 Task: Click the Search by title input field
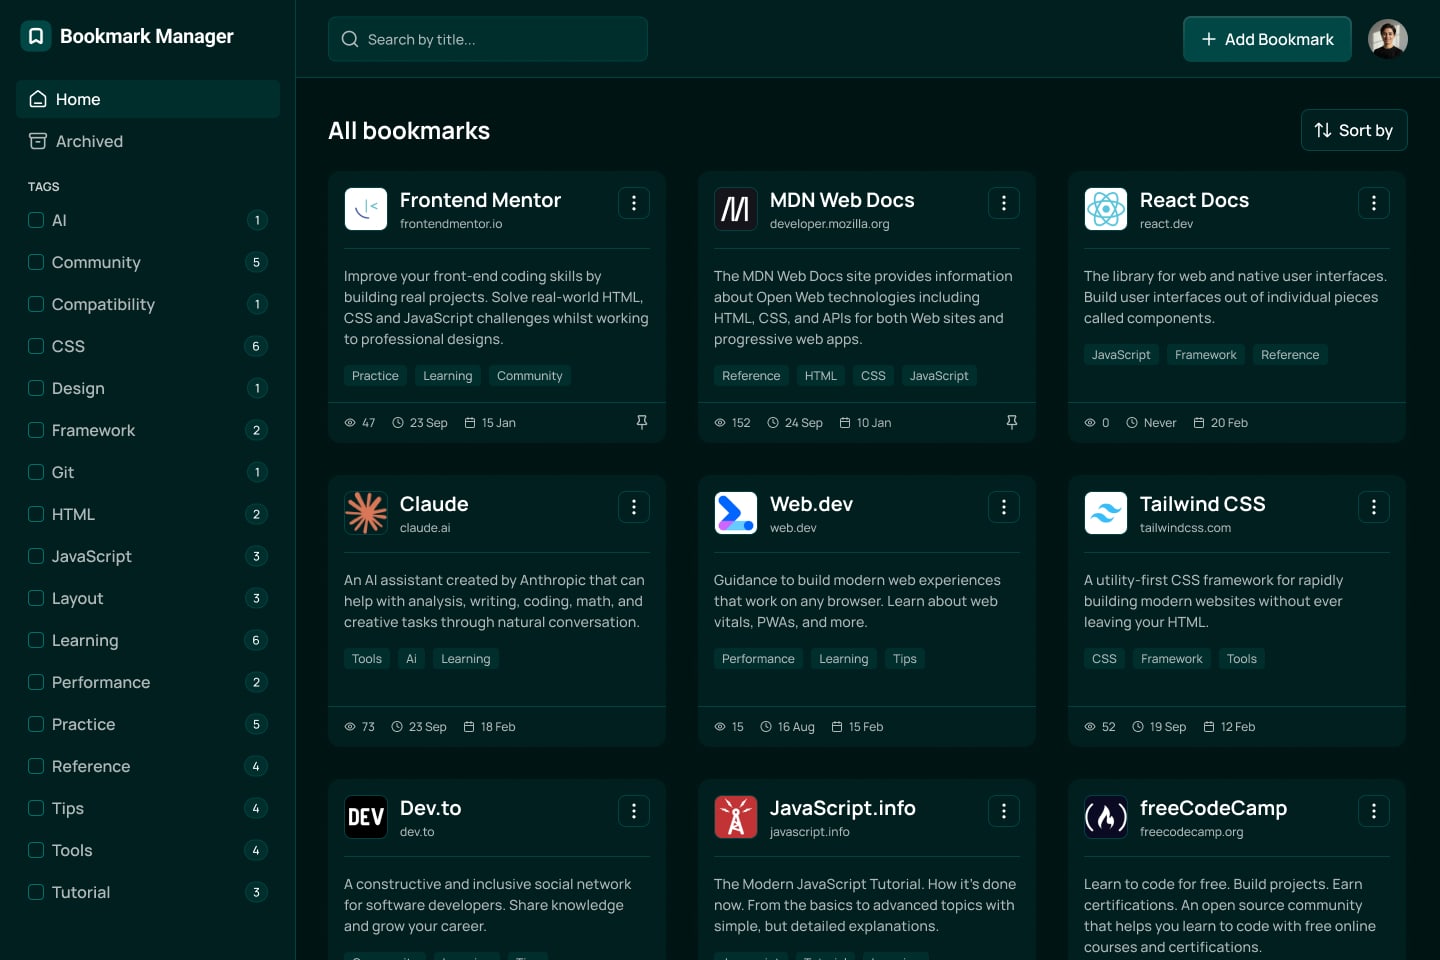(x=488, y=39)
